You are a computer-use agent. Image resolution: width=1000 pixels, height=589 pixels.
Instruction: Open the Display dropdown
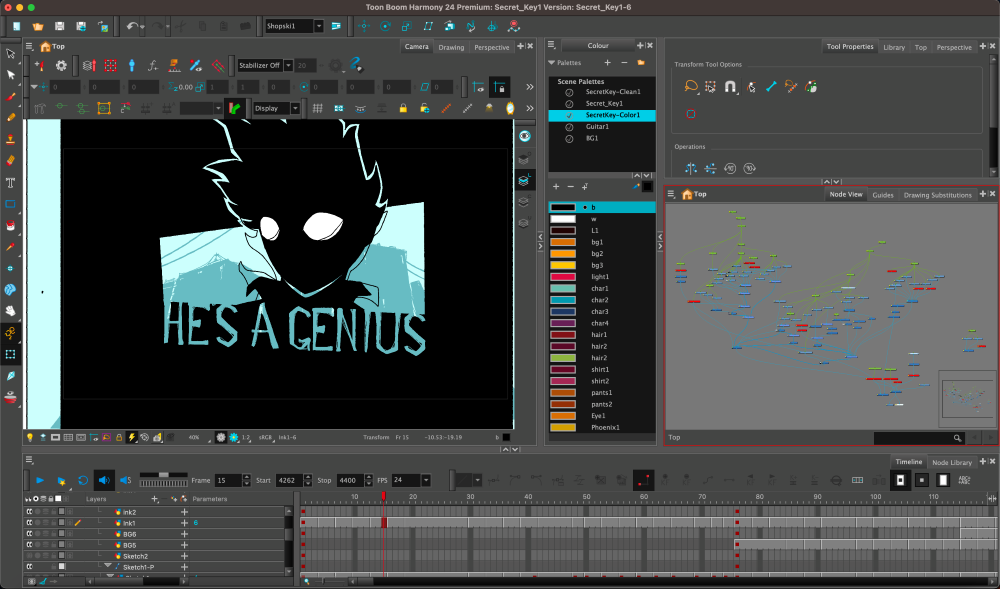pyautogui.click(x=295, y=108)
